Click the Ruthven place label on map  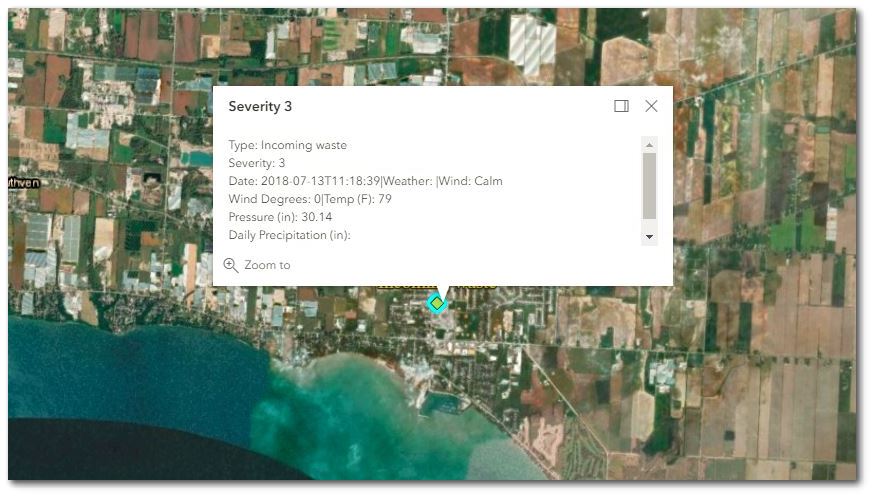click(x=24, y=182)
